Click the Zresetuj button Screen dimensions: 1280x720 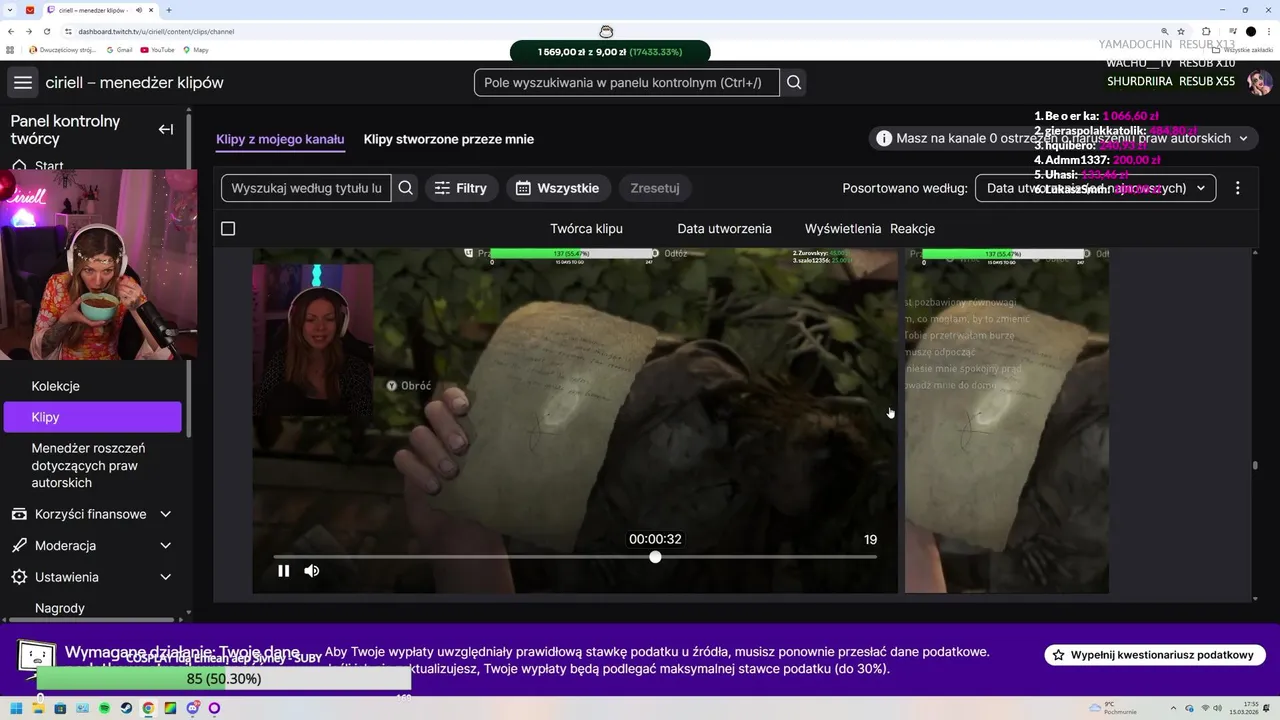pyautogui.click(x=655, y=188)
